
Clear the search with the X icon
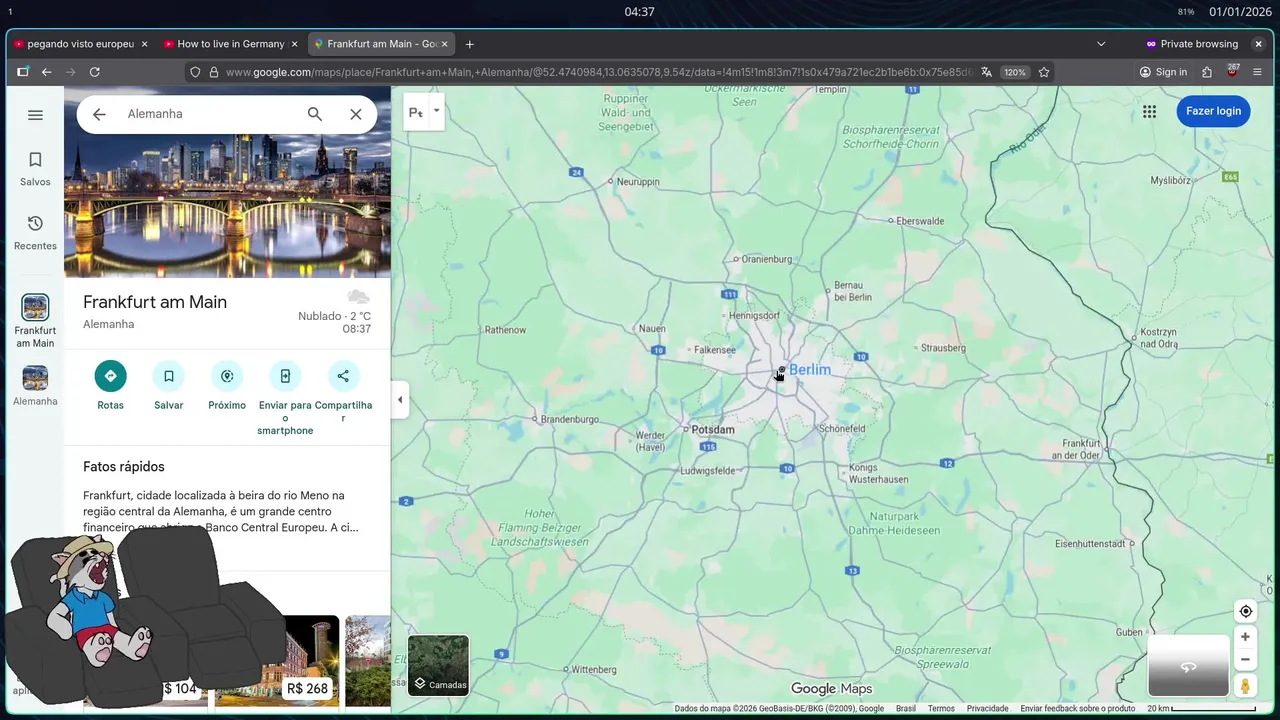(355, 114)
